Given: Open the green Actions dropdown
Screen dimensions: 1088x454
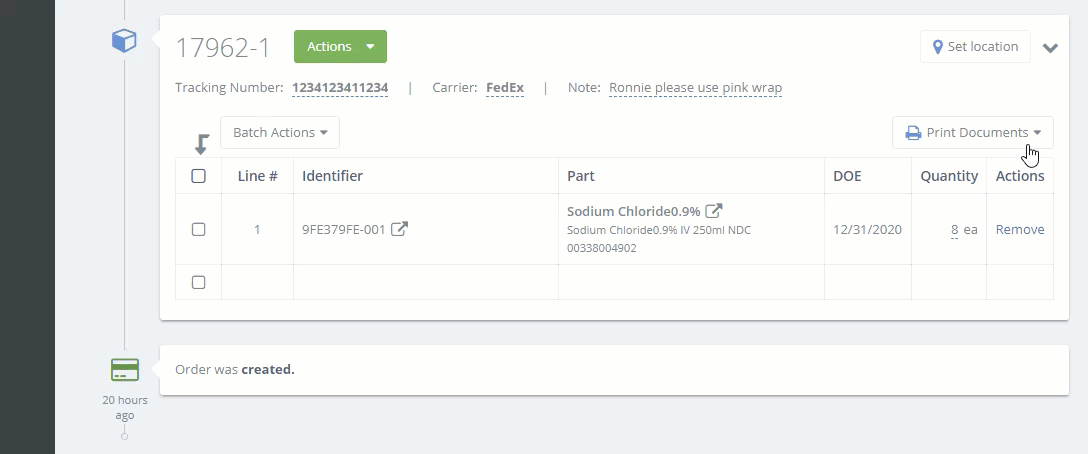Looking at the screenshot, I should tap(340, 47).
